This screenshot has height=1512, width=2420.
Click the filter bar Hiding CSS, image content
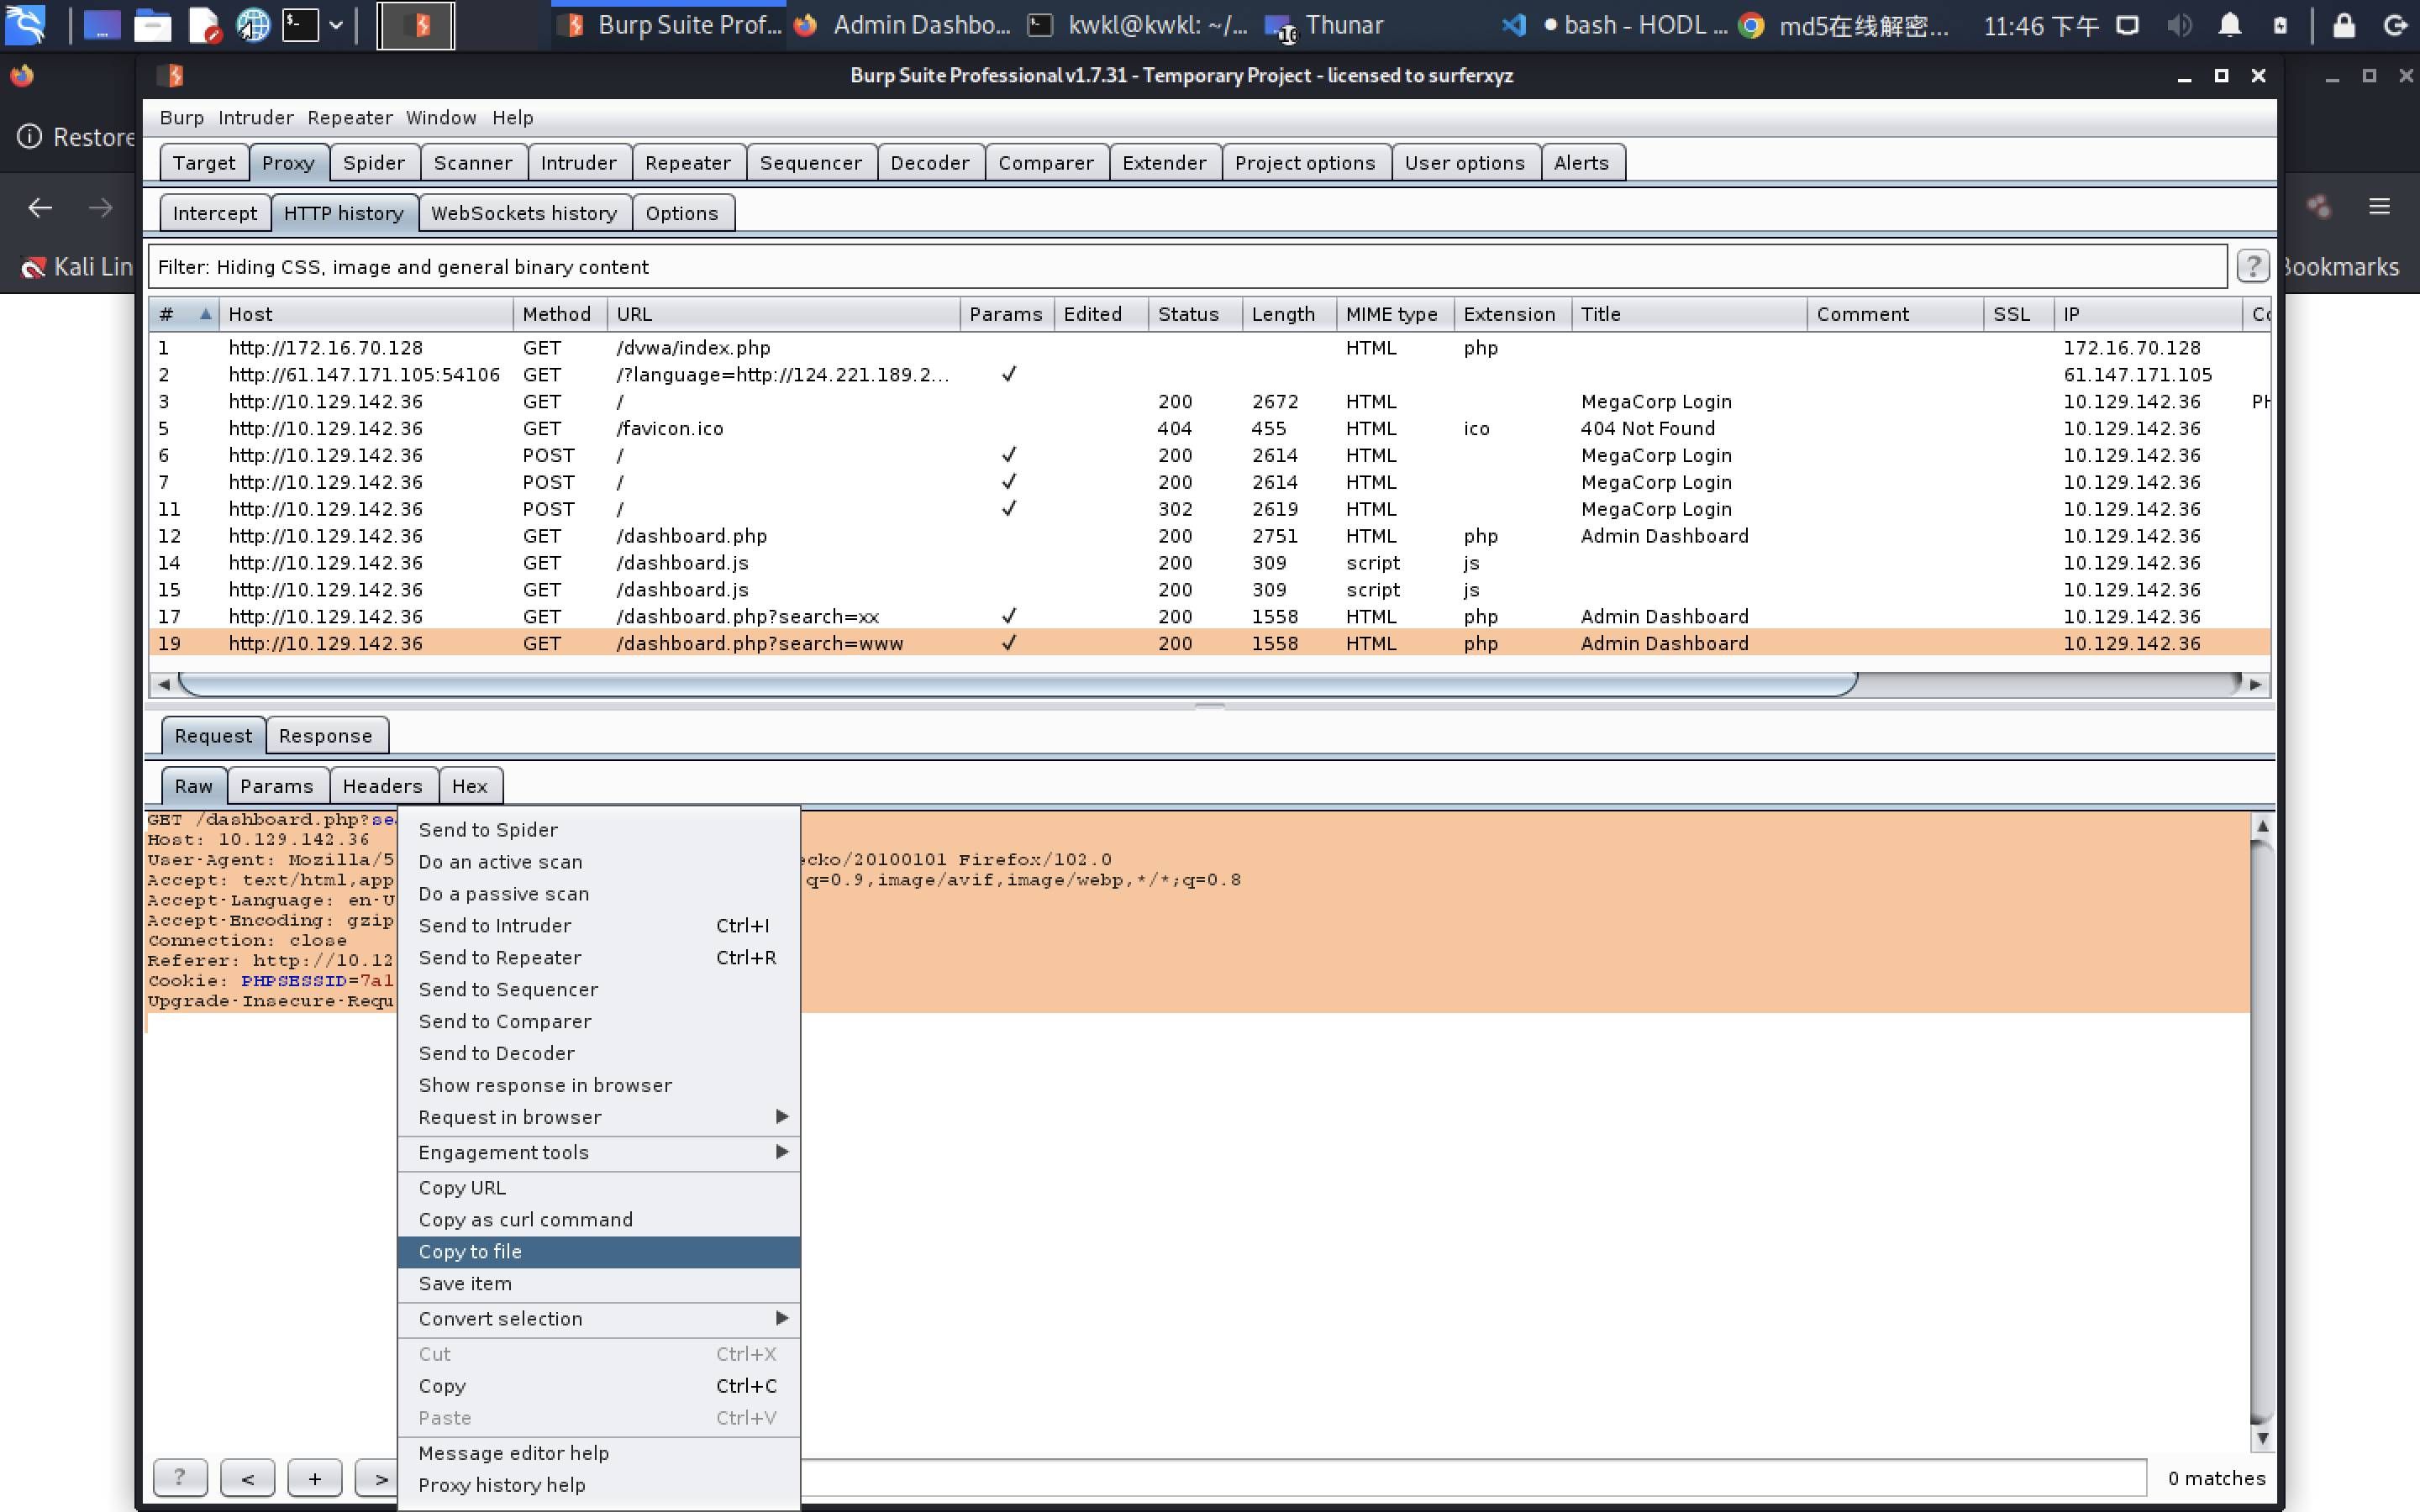pos(1187,267)
